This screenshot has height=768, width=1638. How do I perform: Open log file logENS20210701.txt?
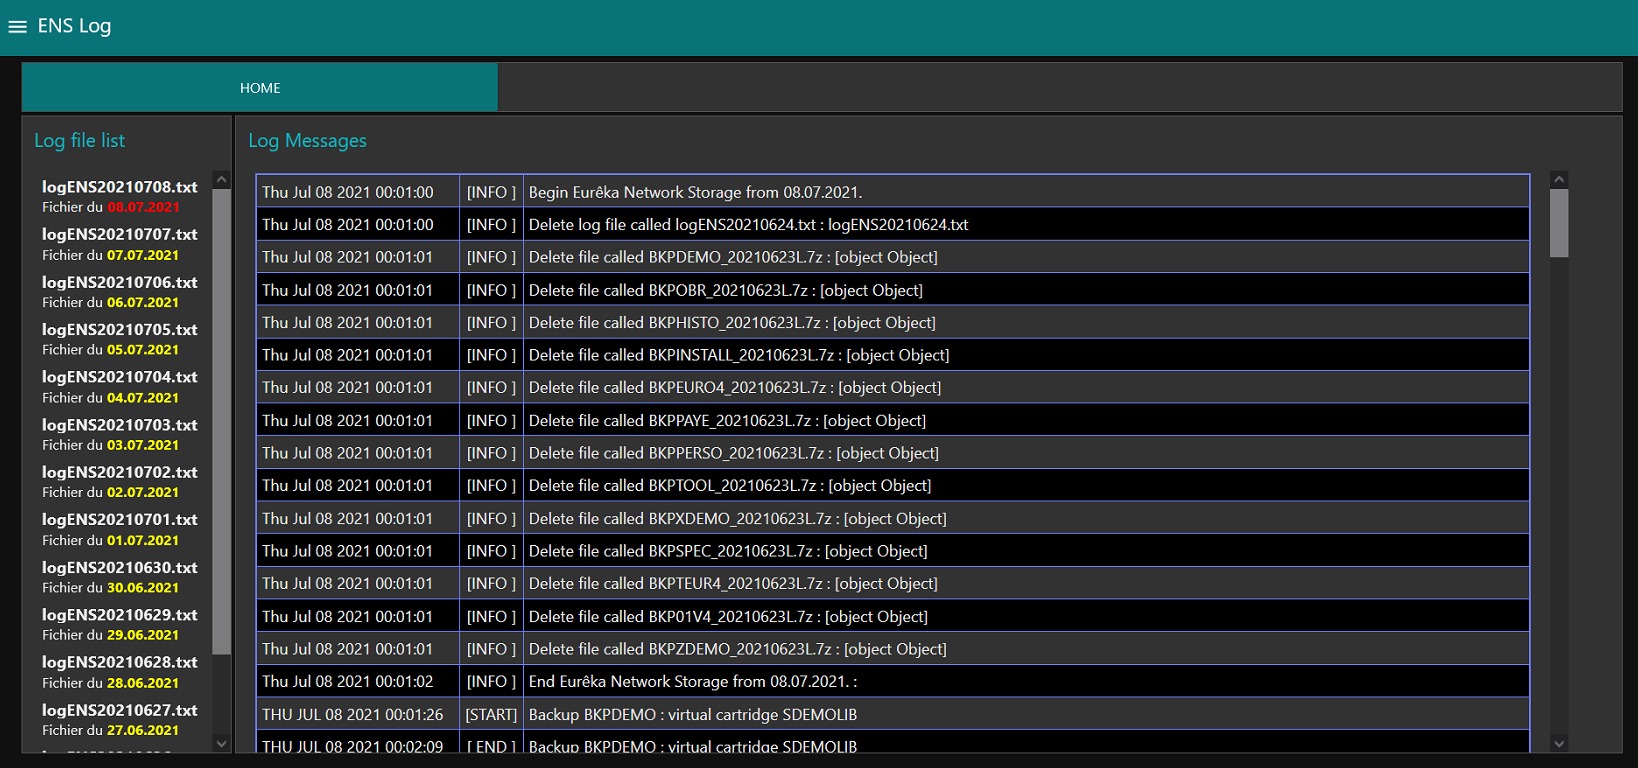119,520
